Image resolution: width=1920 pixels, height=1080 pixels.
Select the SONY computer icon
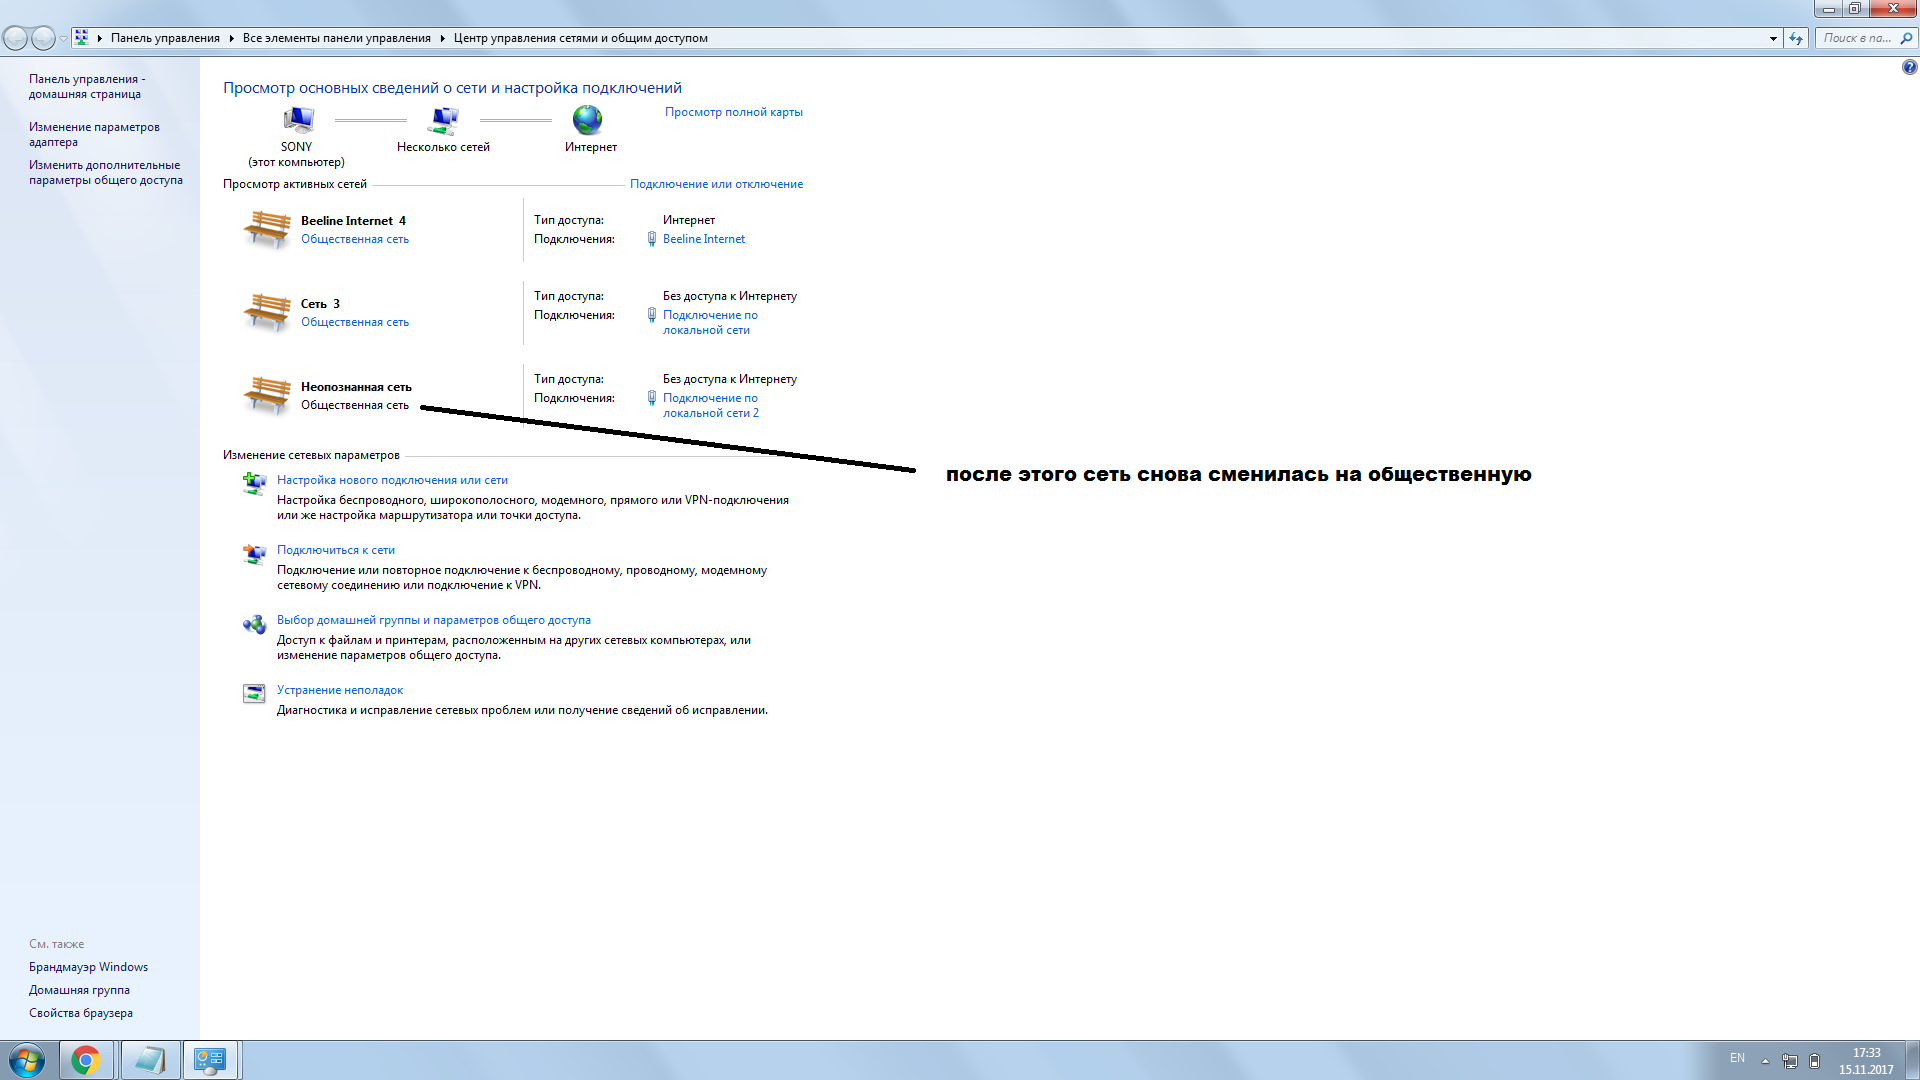tap(297, 120)
